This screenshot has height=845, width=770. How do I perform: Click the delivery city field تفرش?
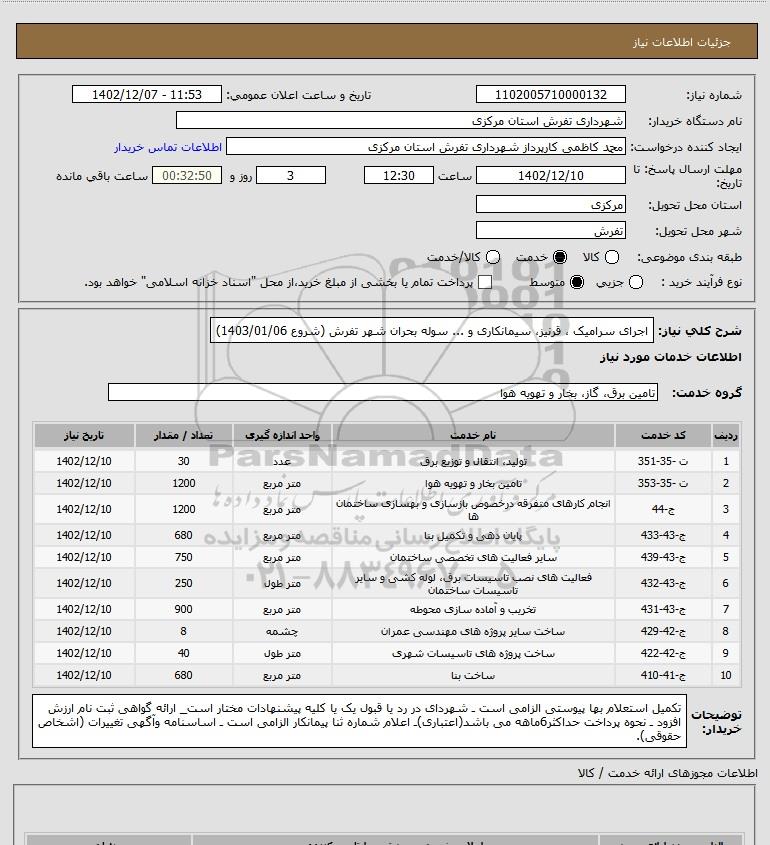click(x=551, y=231)
